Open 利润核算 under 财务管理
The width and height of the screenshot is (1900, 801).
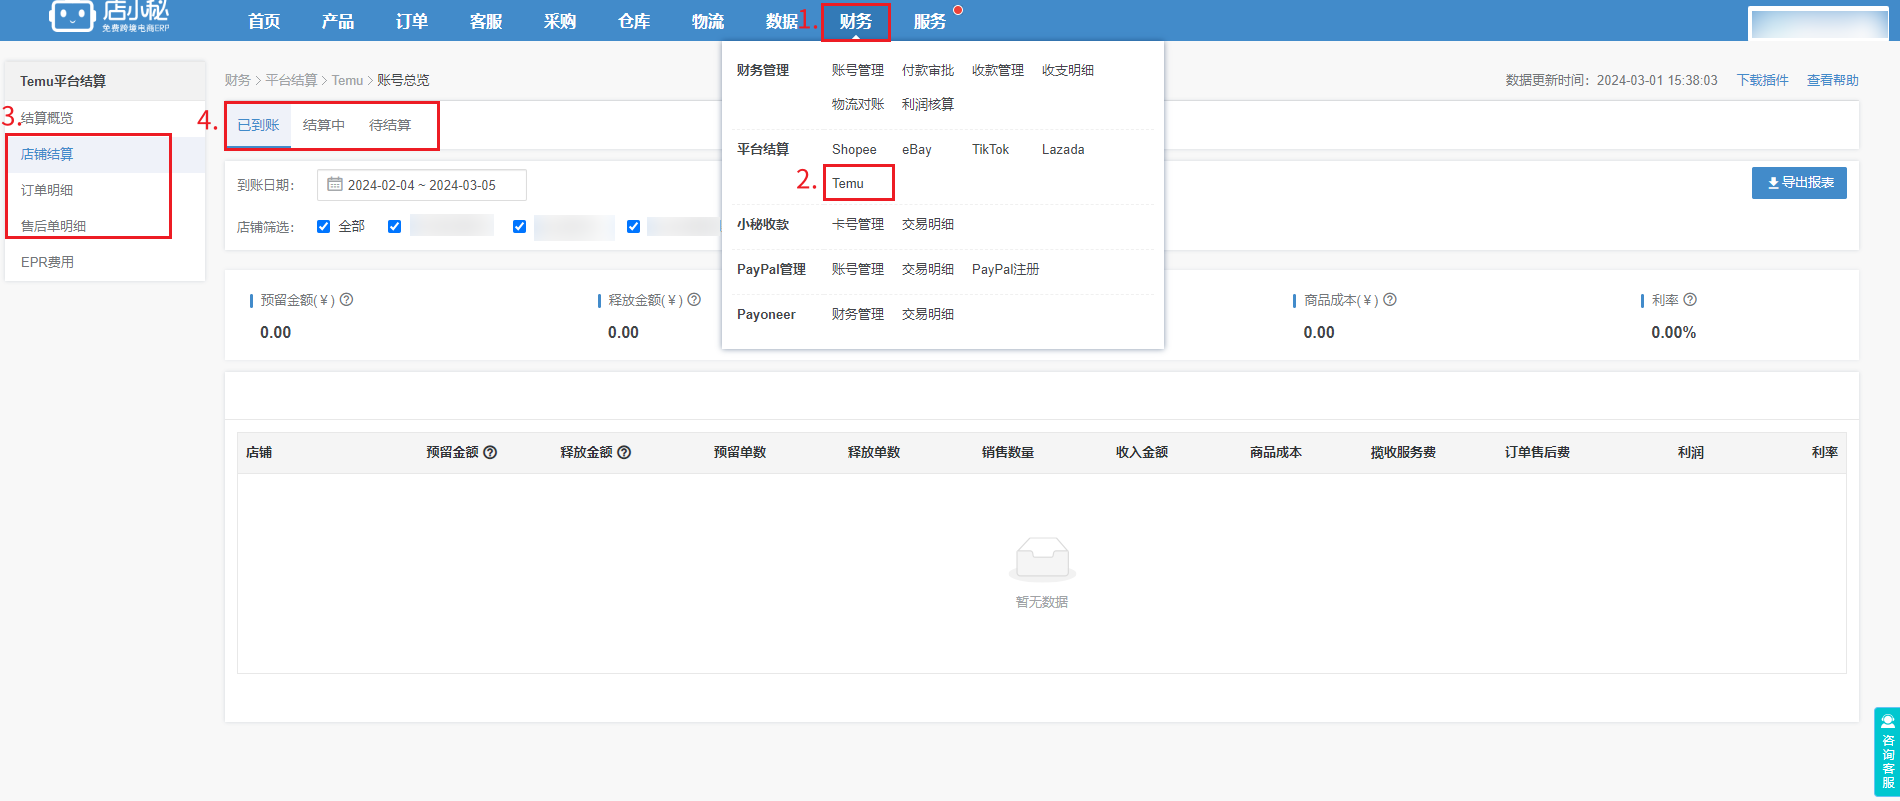(x=928, y=104)
